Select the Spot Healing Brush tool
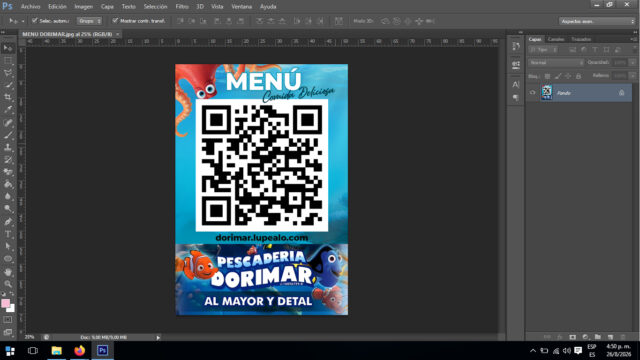 8,122
